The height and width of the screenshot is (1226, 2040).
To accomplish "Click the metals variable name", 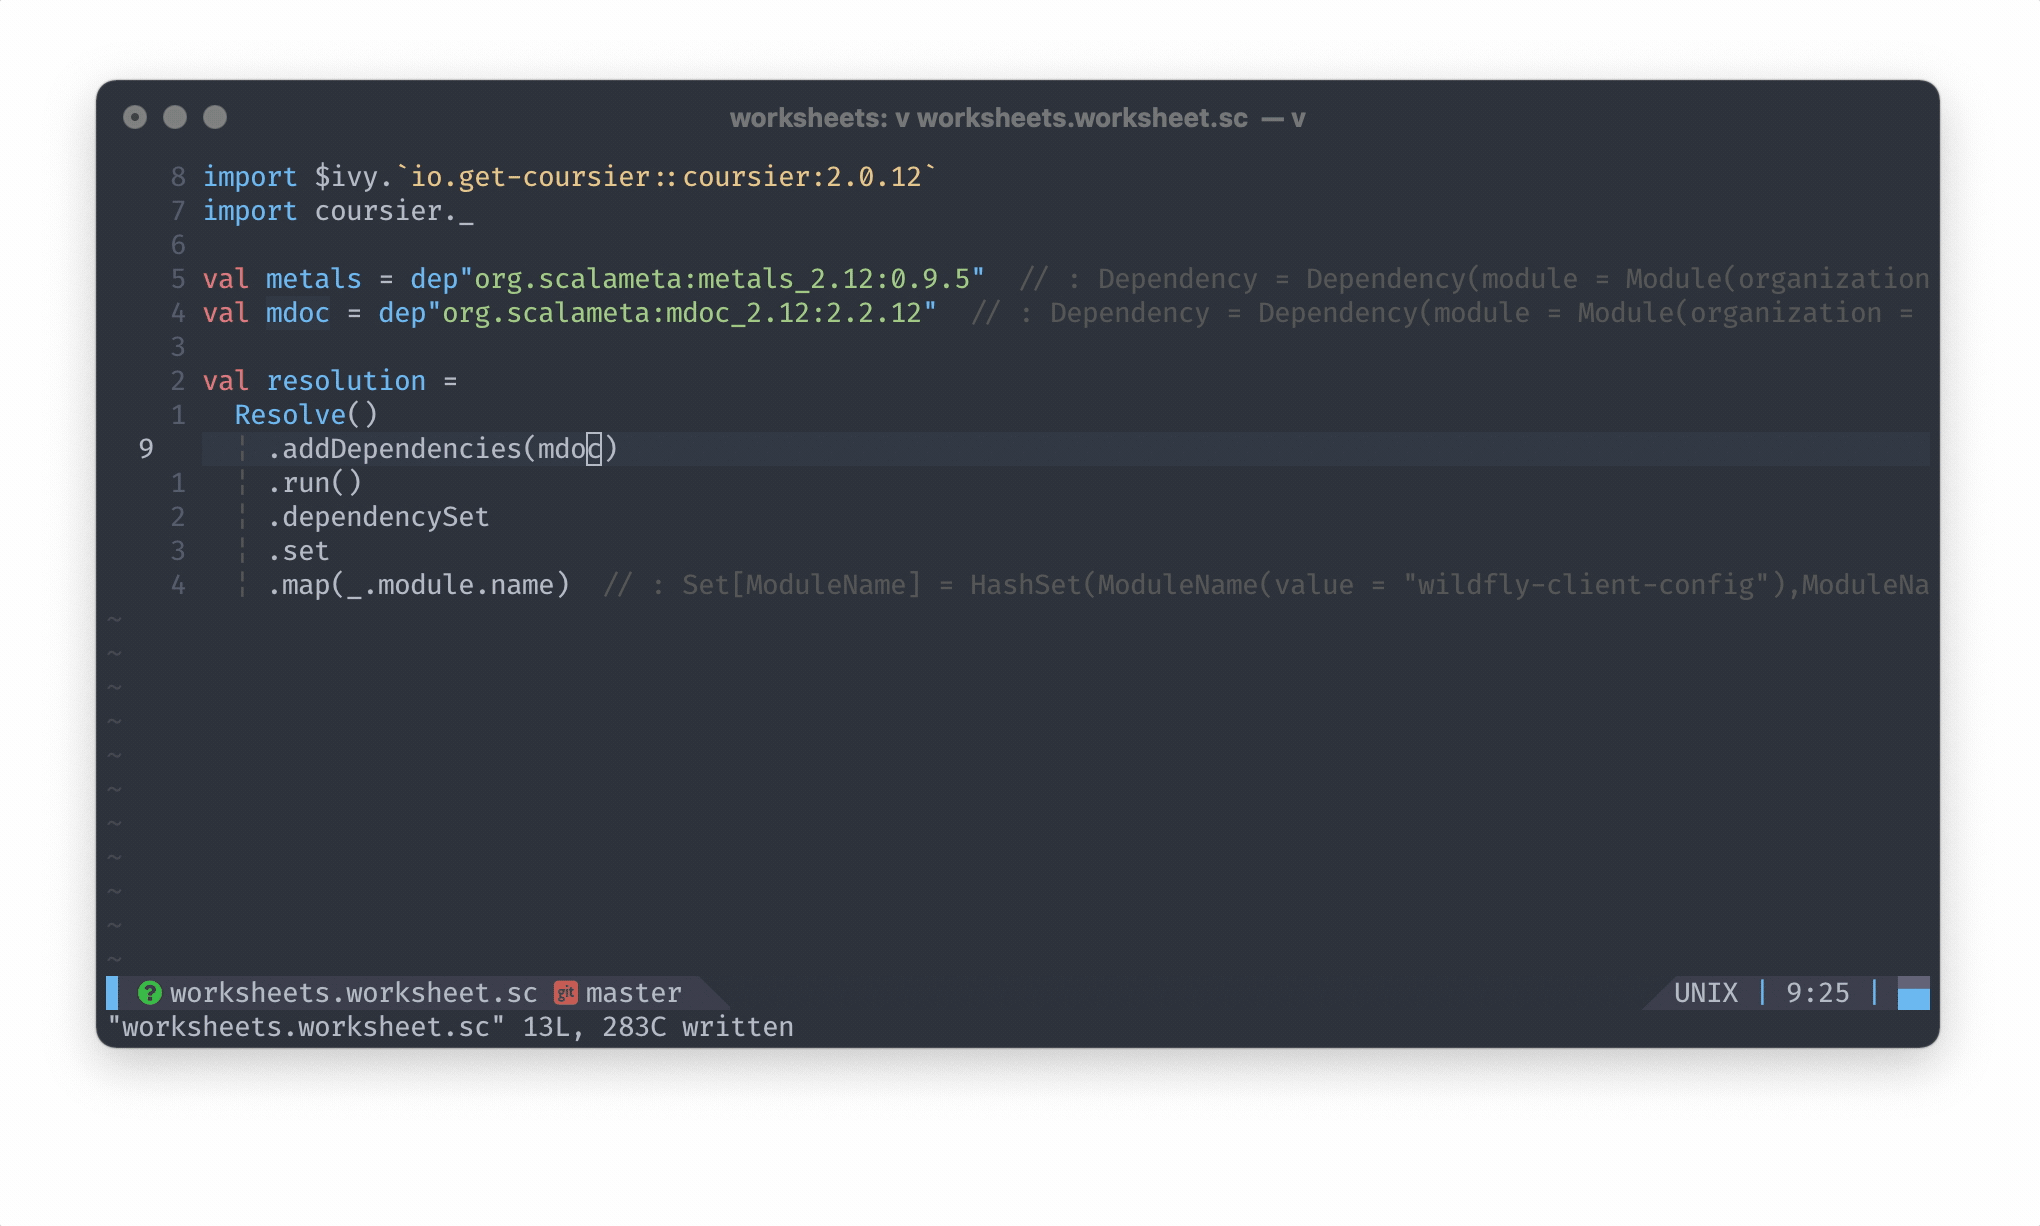I will pos(313,278).
